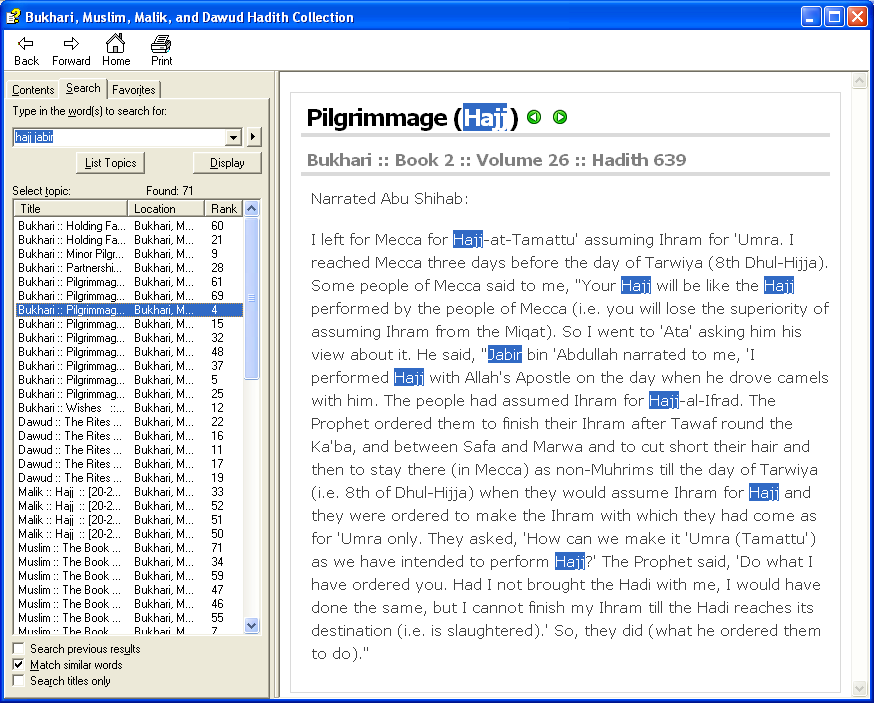Open the search history dropdown arrow
The width and height of the screenshot is (874, 703).
click(x=234, y=137)
